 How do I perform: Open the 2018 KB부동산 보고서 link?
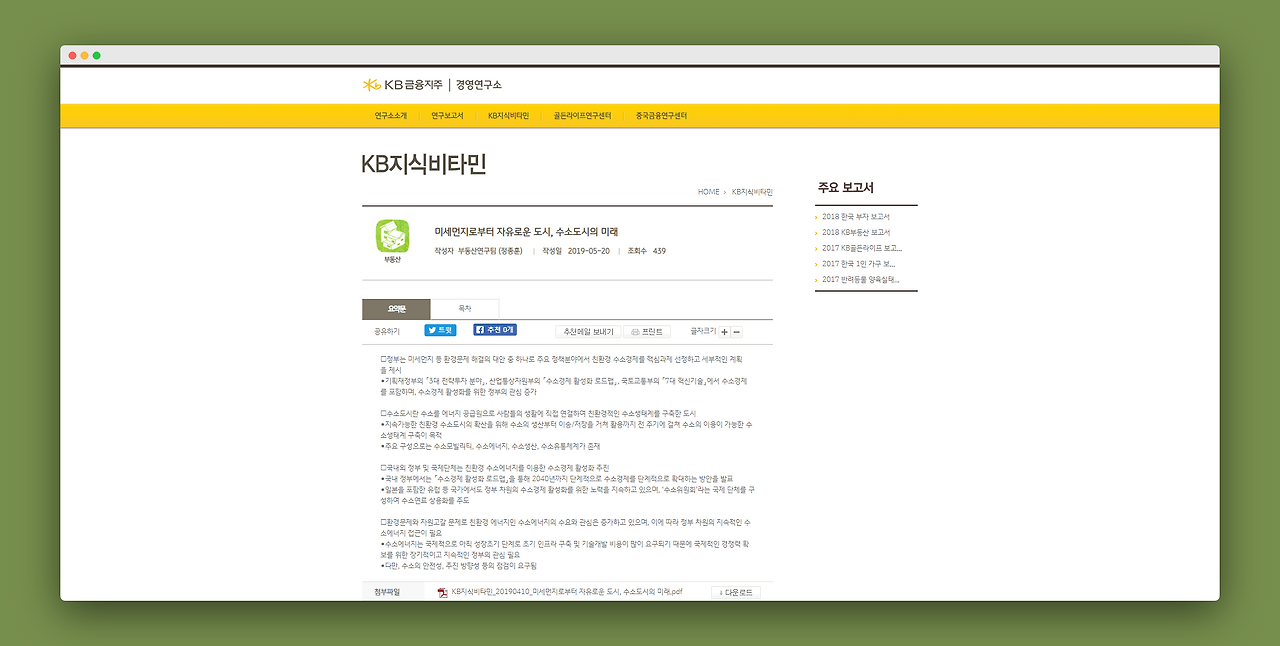pyautogui.click(x=856, y=232)
